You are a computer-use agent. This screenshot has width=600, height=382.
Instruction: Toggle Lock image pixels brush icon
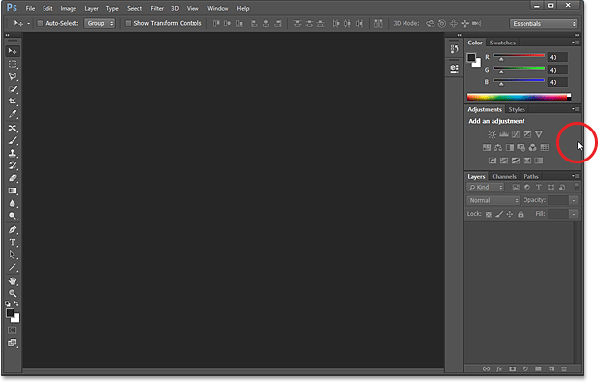pos(499,214)
